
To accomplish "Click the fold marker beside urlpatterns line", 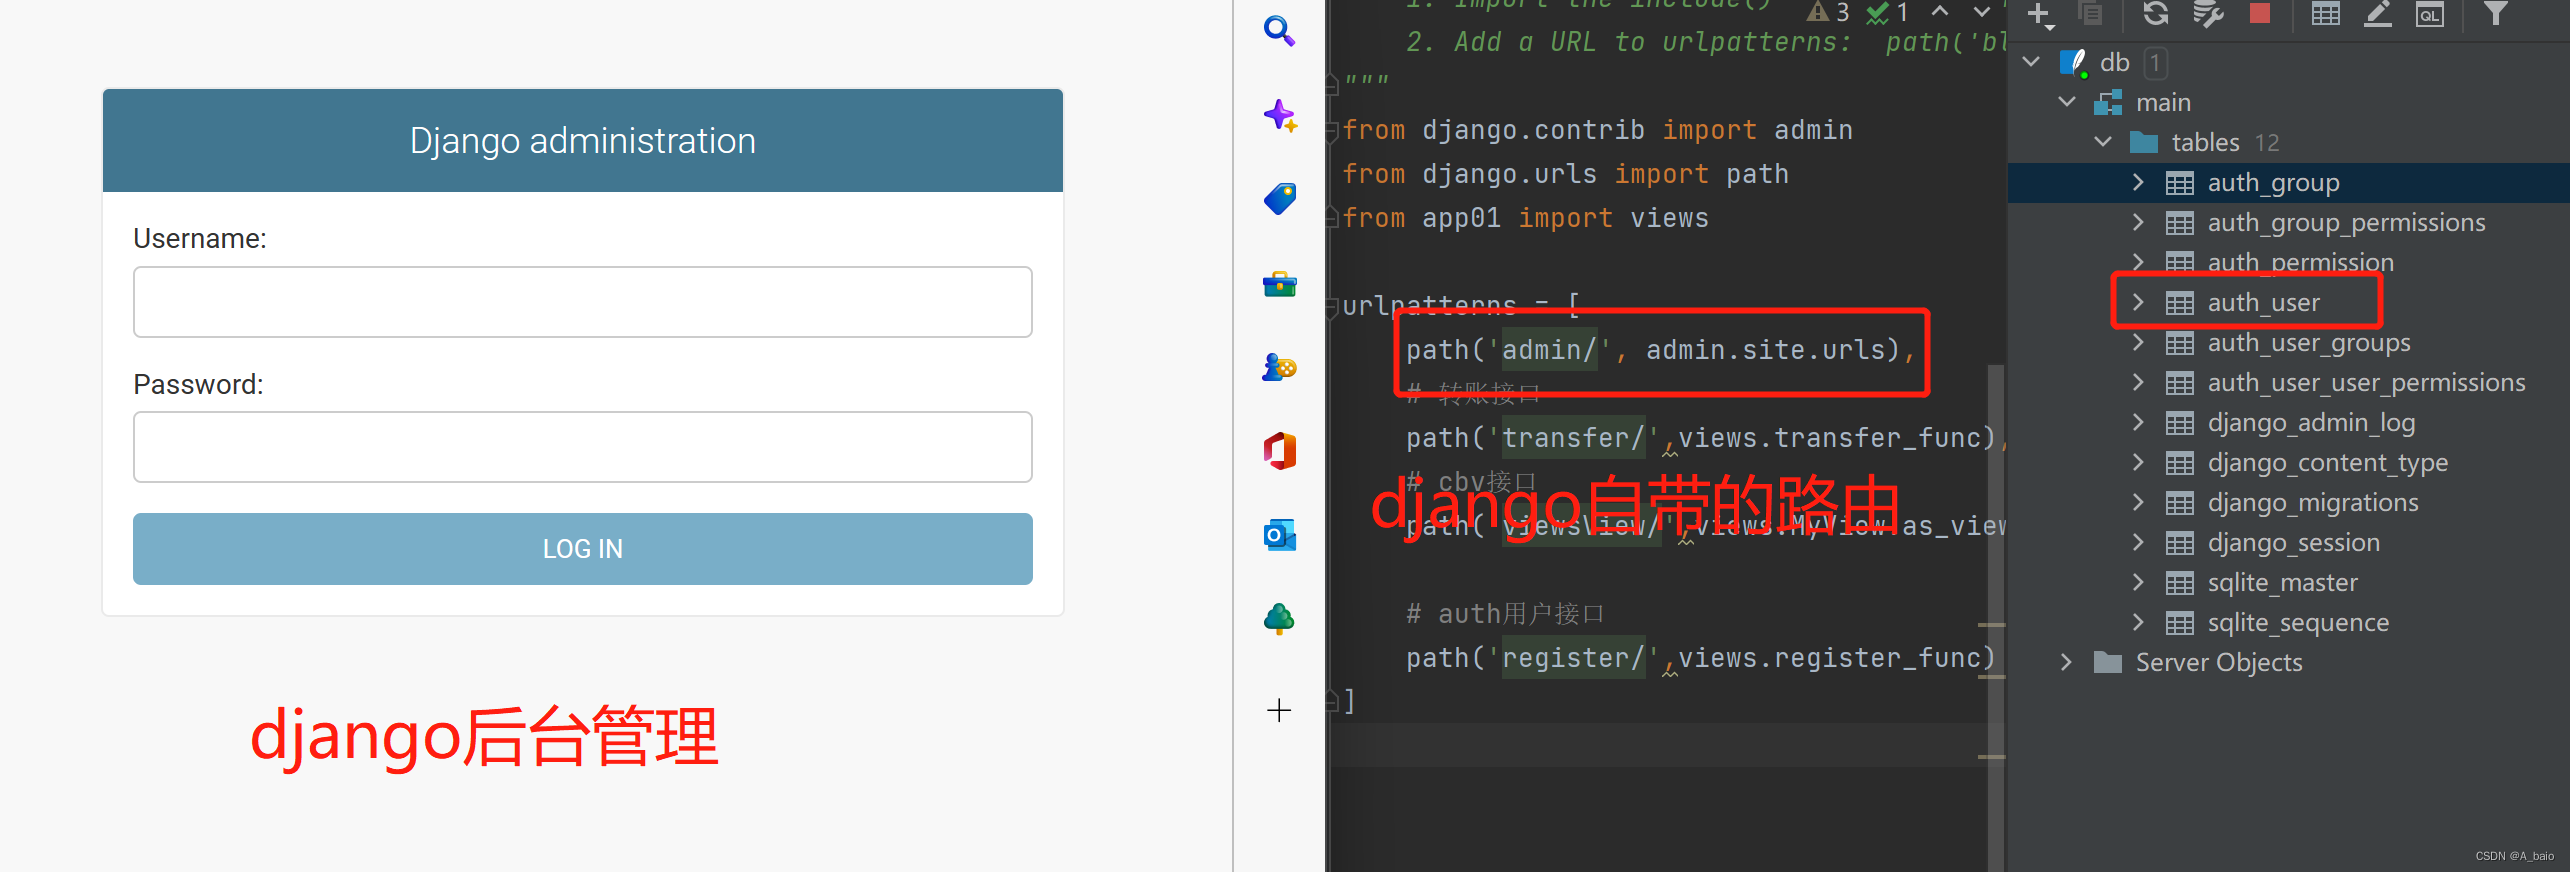I will 1332,307.
